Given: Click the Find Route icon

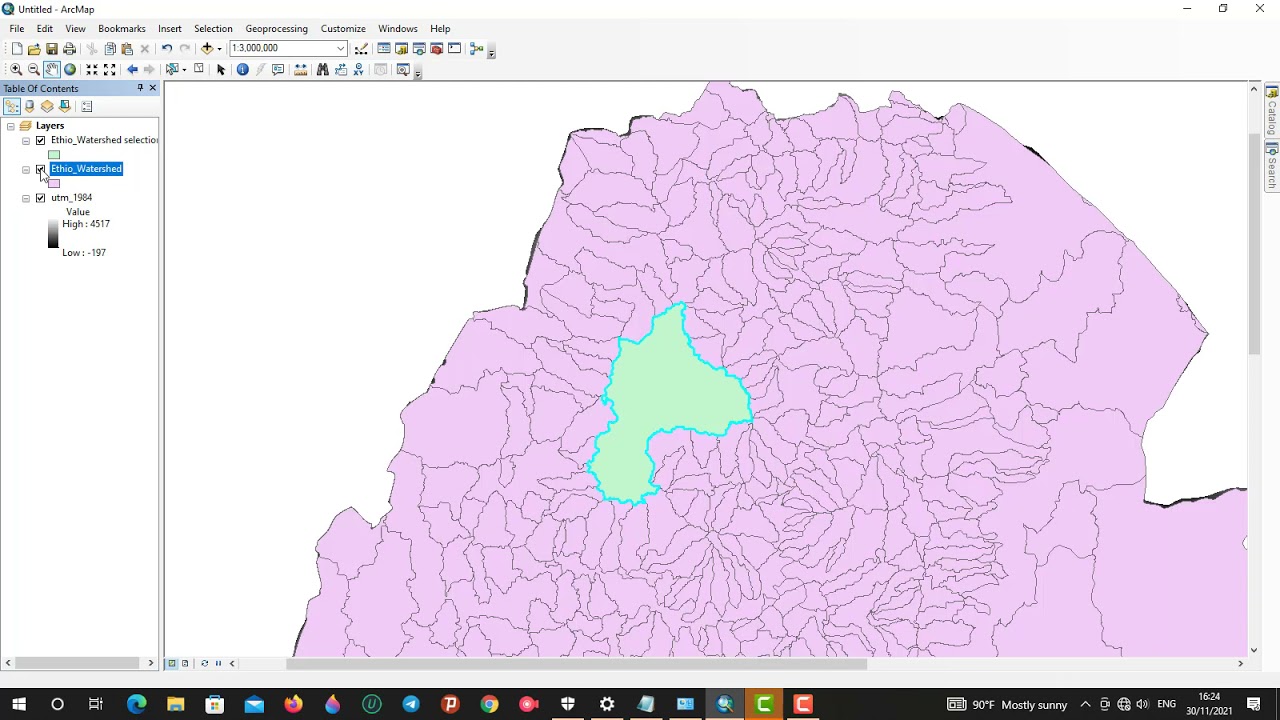Looking at the screenshot, I should pos(341,69).
